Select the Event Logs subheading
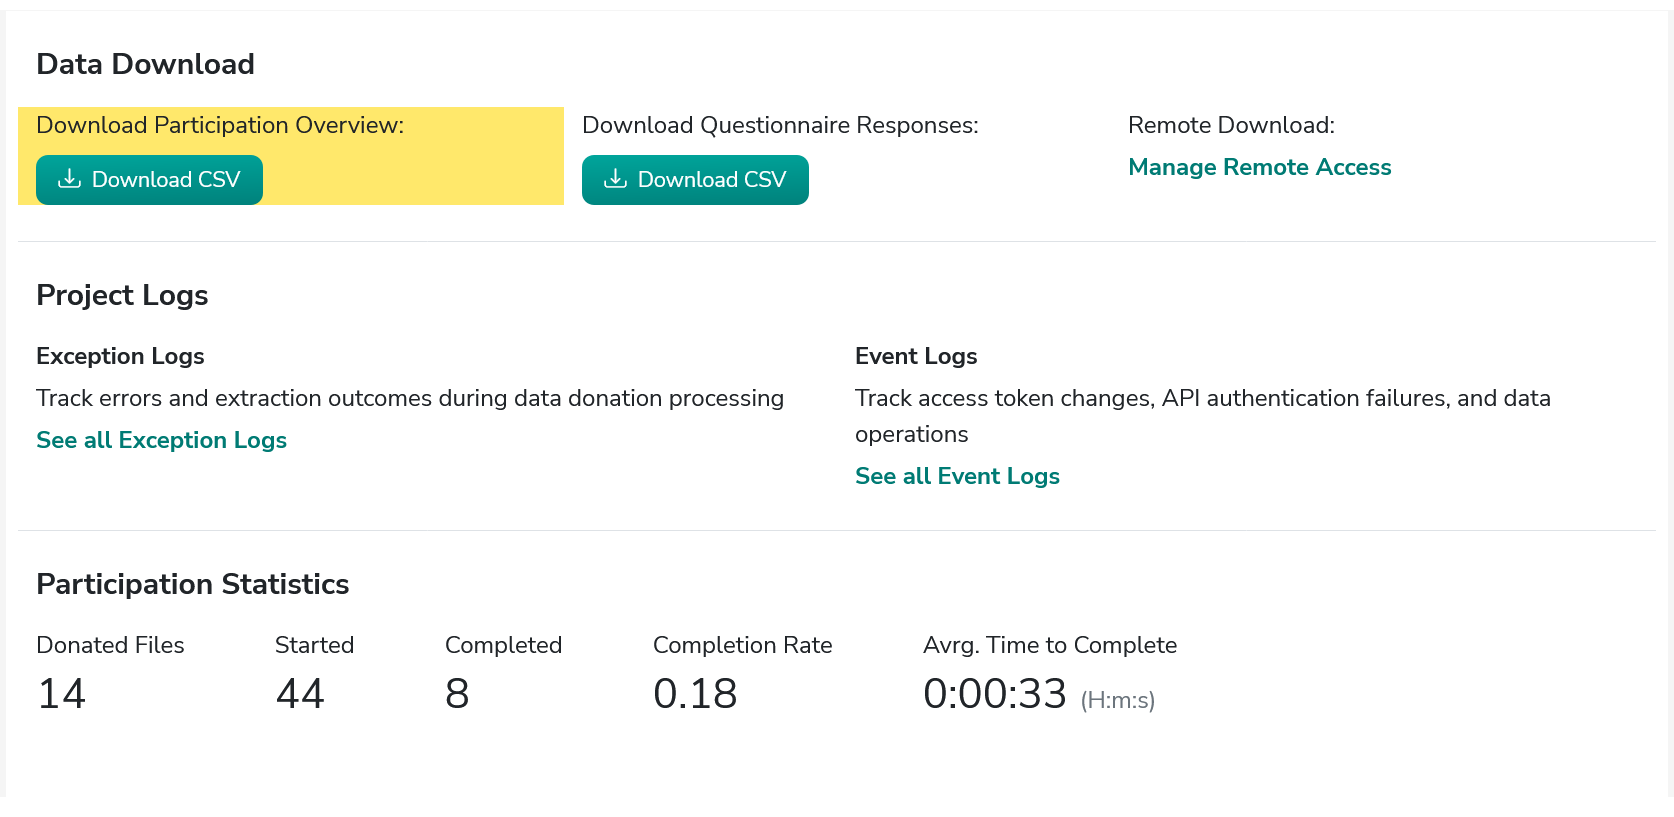This screenshot has width=1674, height=817. 916,356
